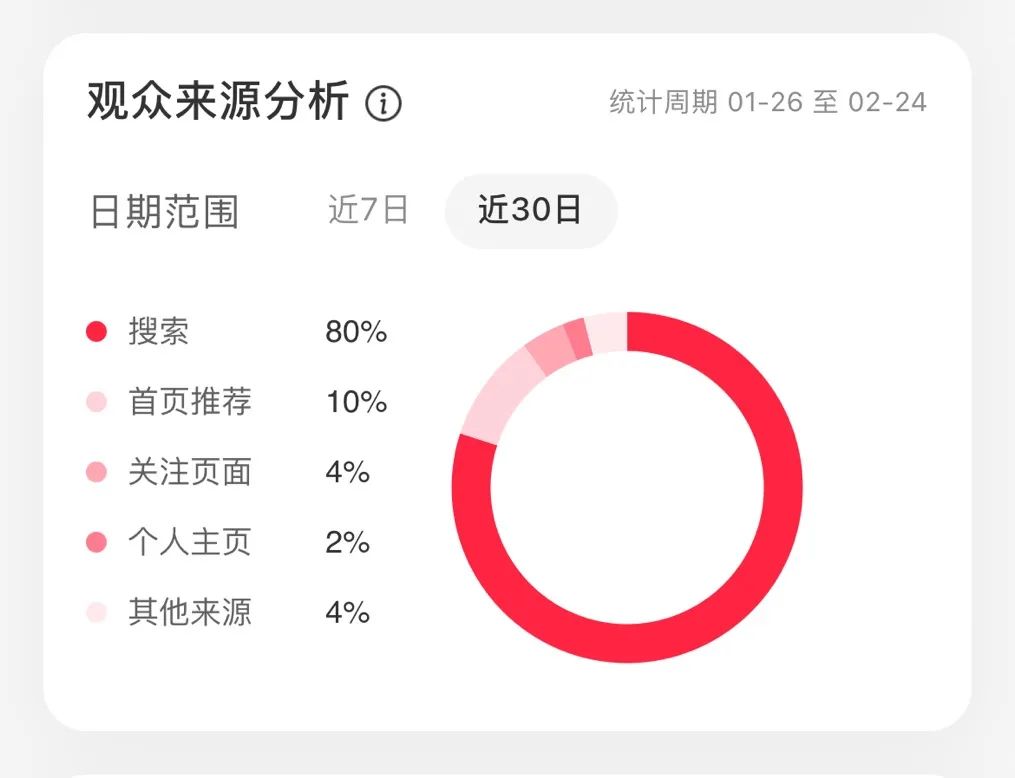The height and width of the screenshot is (778, 1015).
Task: Click the 10% homepage recommendation value
Action: 357,402
